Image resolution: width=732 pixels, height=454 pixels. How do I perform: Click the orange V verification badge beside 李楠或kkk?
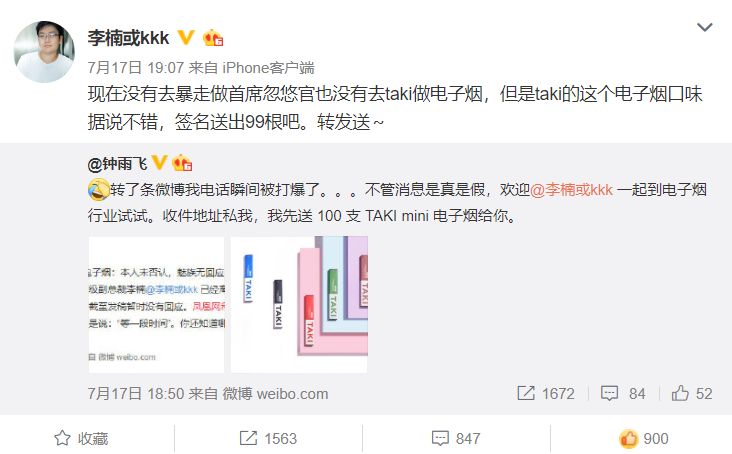point(186,37)
